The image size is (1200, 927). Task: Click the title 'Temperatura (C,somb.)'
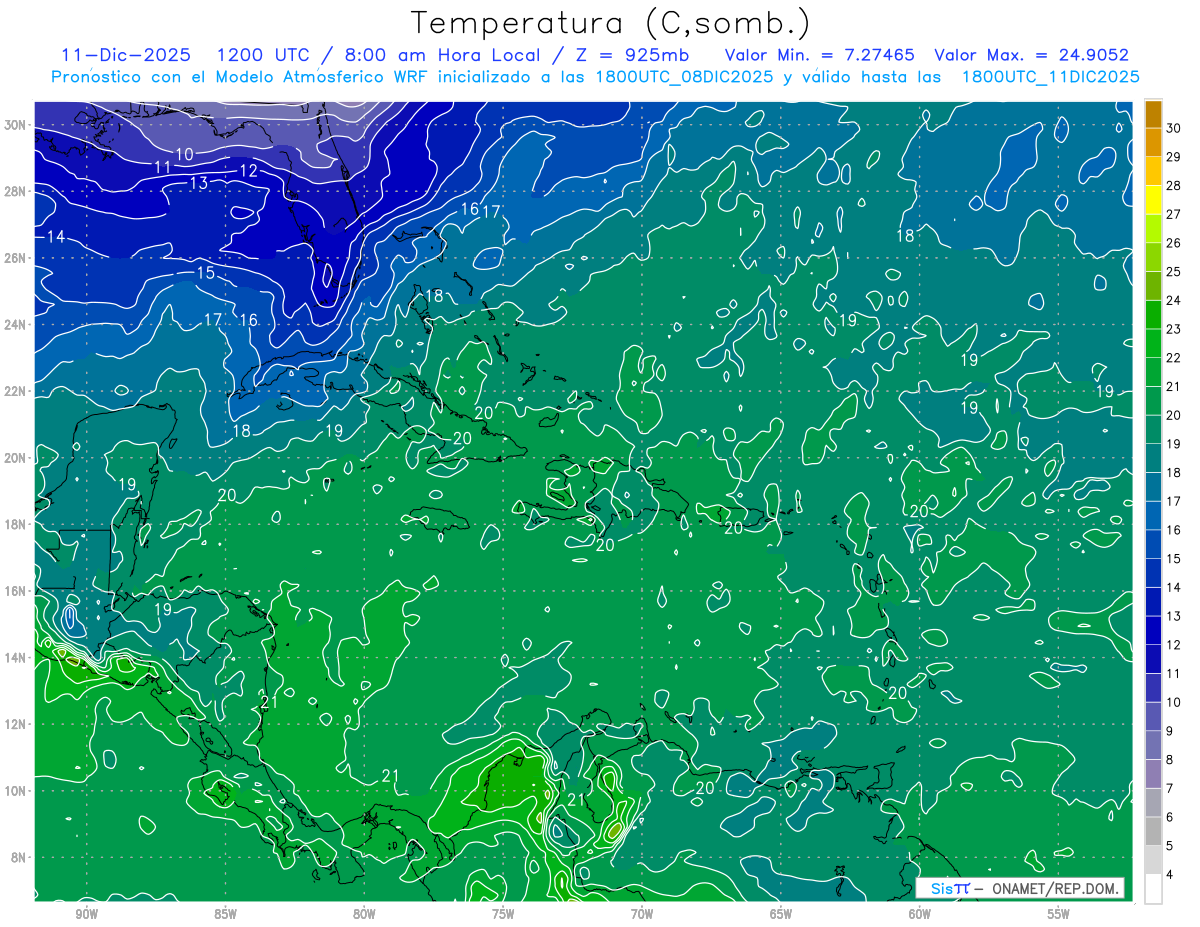[x=610, y=22]
